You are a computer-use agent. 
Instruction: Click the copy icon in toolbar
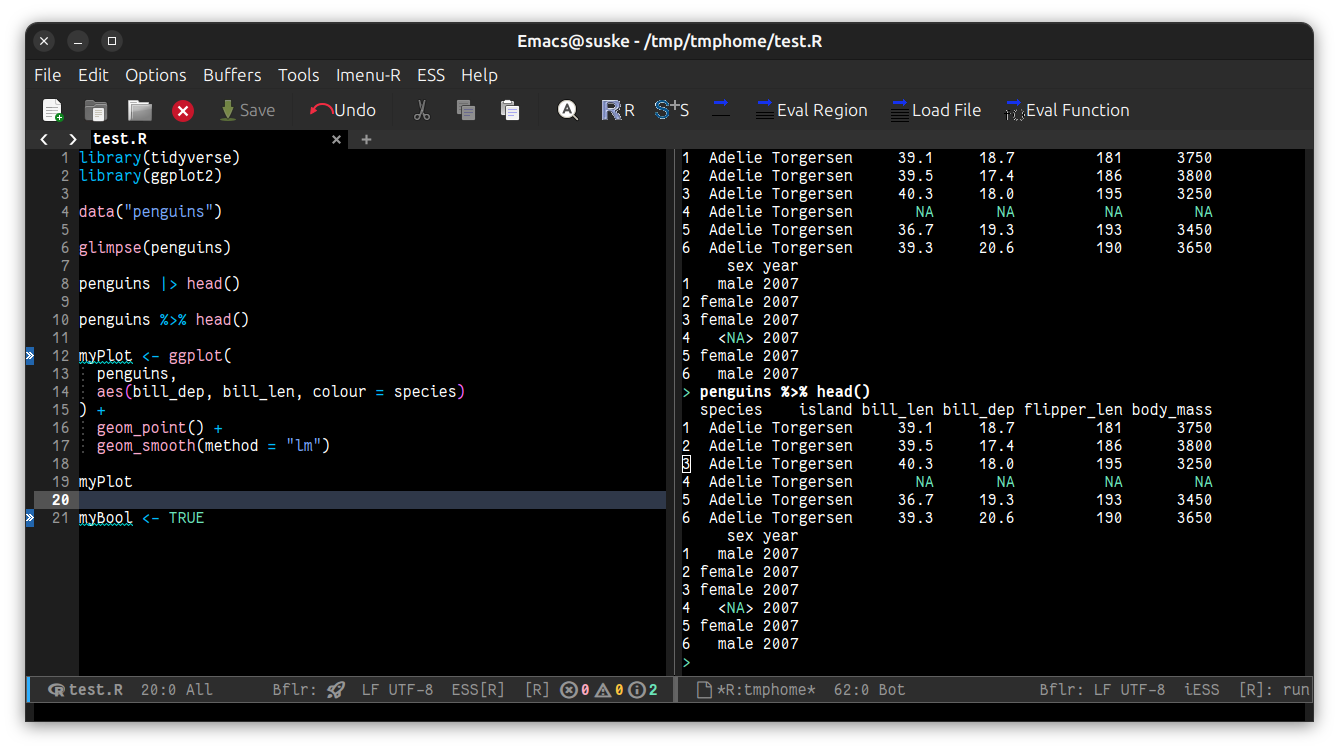coord(466,110)
